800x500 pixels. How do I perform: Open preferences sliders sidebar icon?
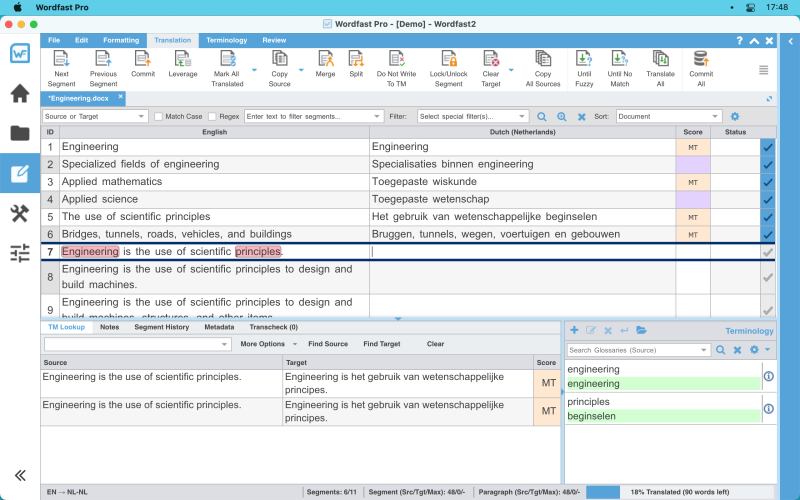[x=20, y=253]
